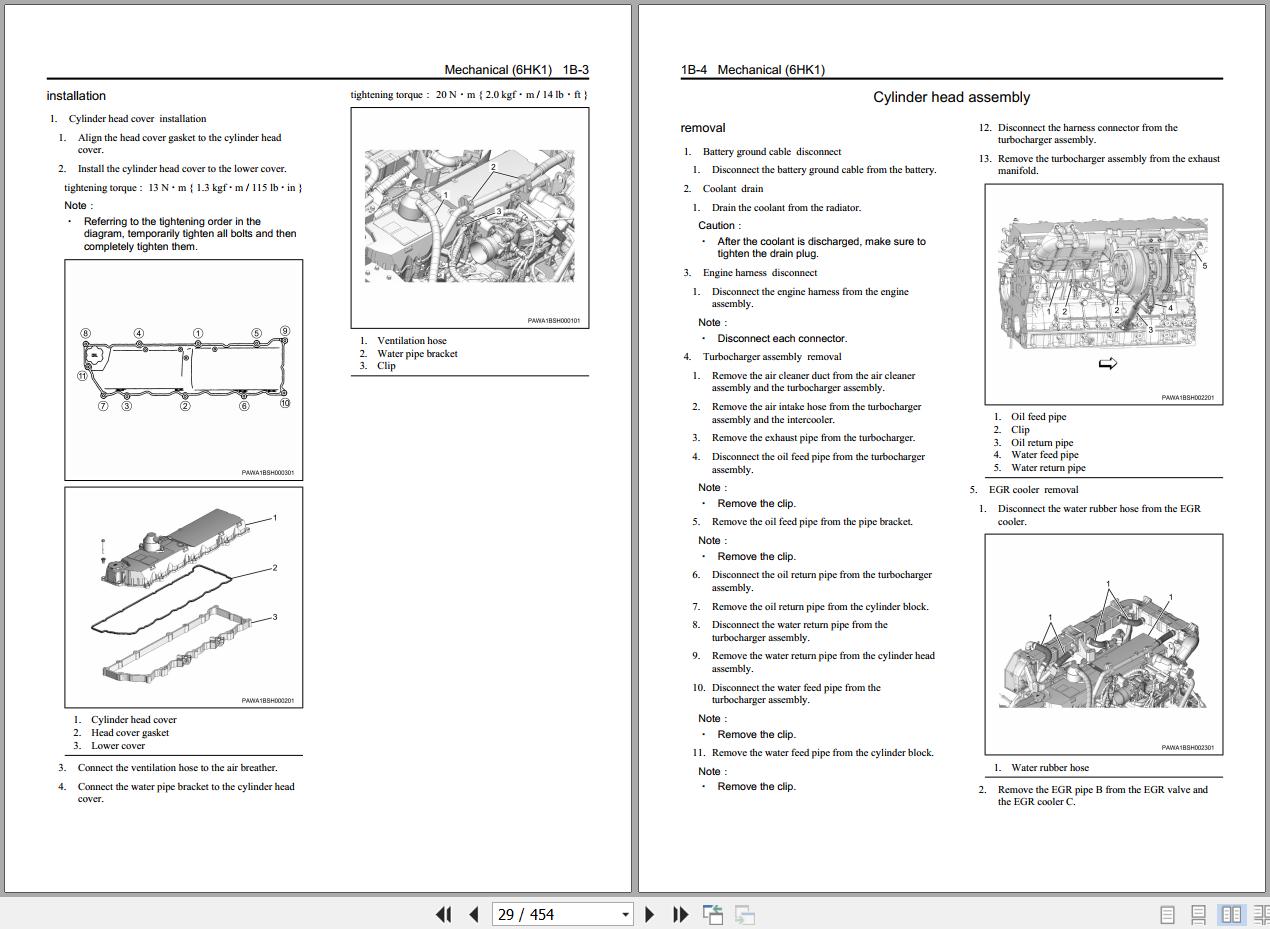Go to the previous page
1270x929 pixels.
click(x=474, y=914)
